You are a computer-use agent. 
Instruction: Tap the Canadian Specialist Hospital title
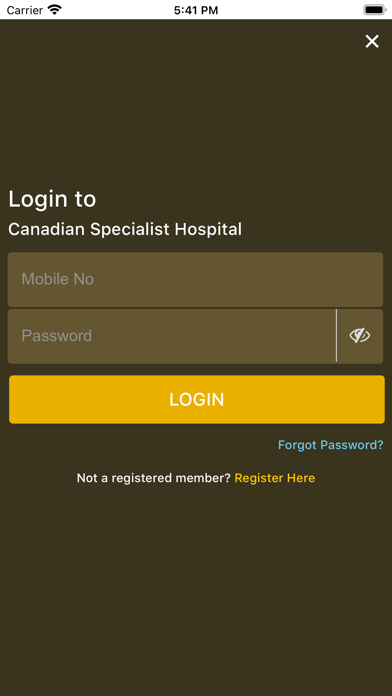click(x=125, y=229)
